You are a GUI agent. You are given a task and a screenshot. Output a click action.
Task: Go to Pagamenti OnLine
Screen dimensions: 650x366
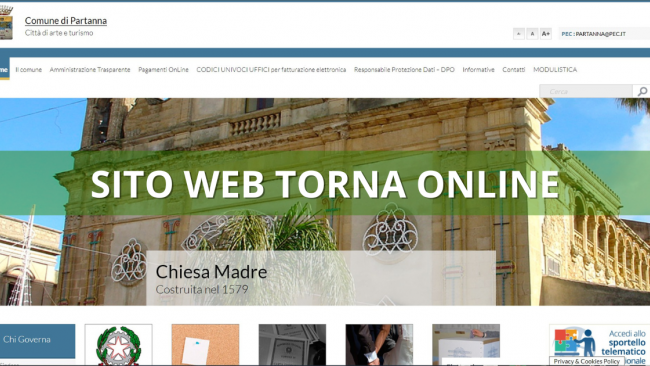163,70
